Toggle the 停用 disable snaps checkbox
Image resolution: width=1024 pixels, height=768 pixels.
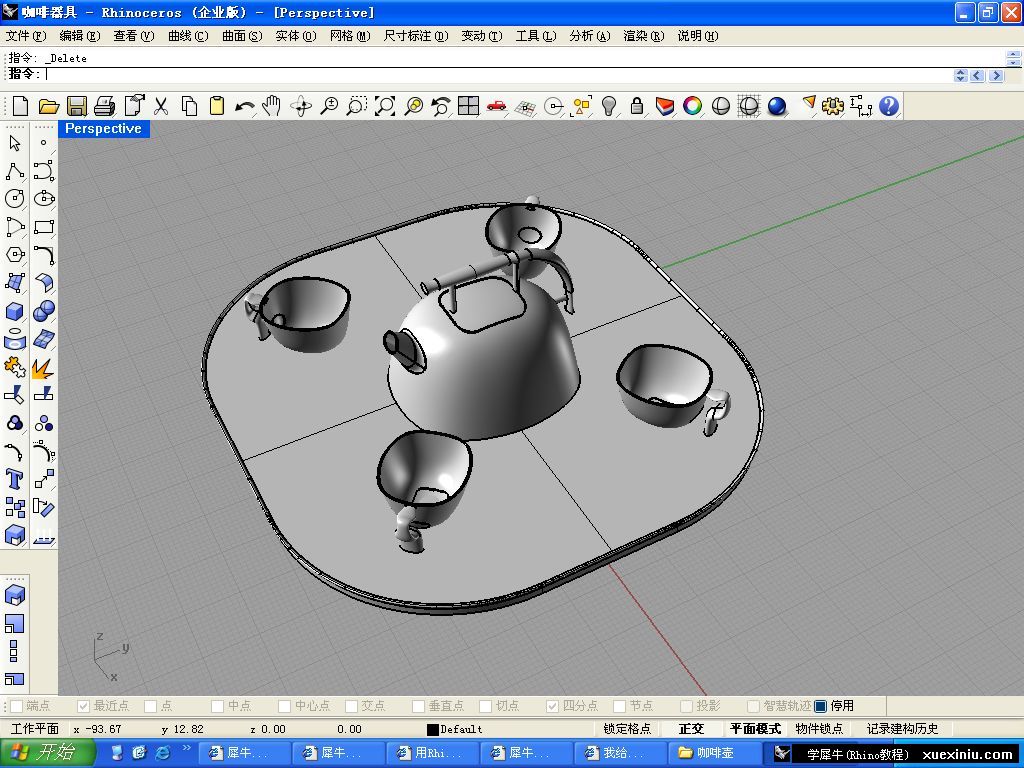821,706
